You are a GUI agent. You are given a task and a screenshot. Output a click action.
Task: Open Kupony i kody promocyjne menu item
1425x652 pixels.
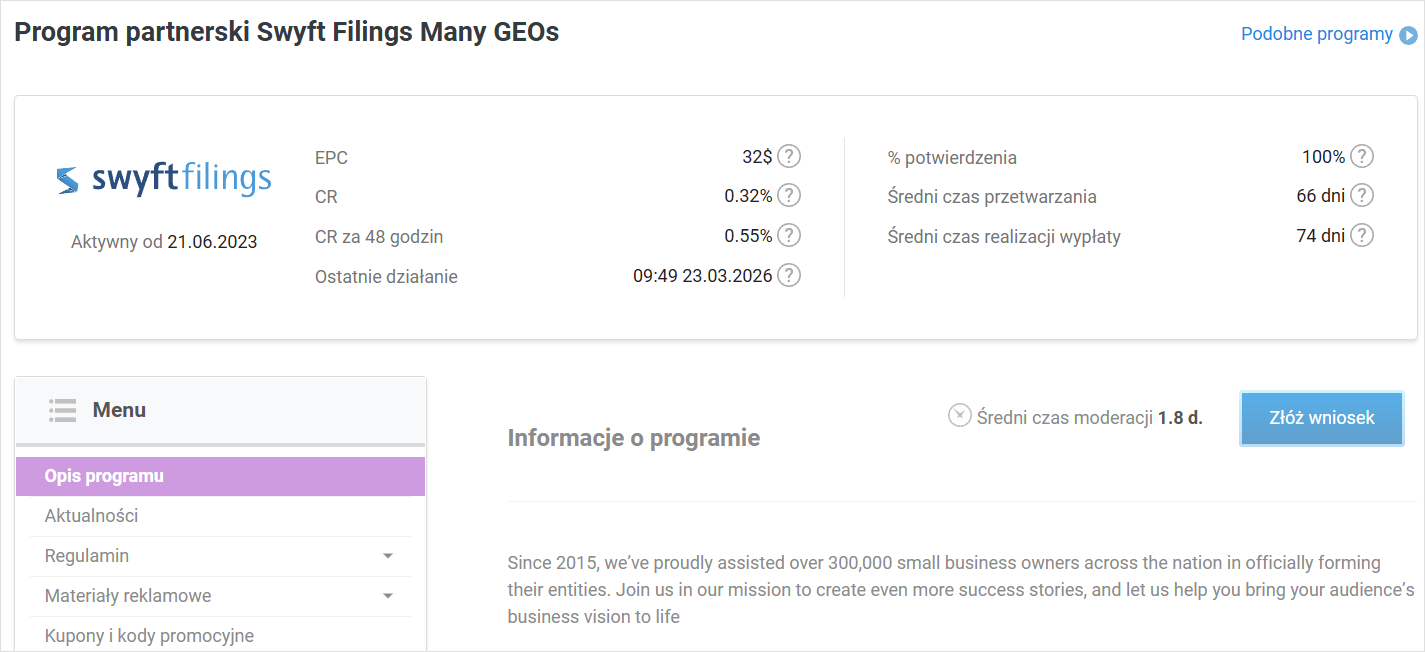point(149,636)
